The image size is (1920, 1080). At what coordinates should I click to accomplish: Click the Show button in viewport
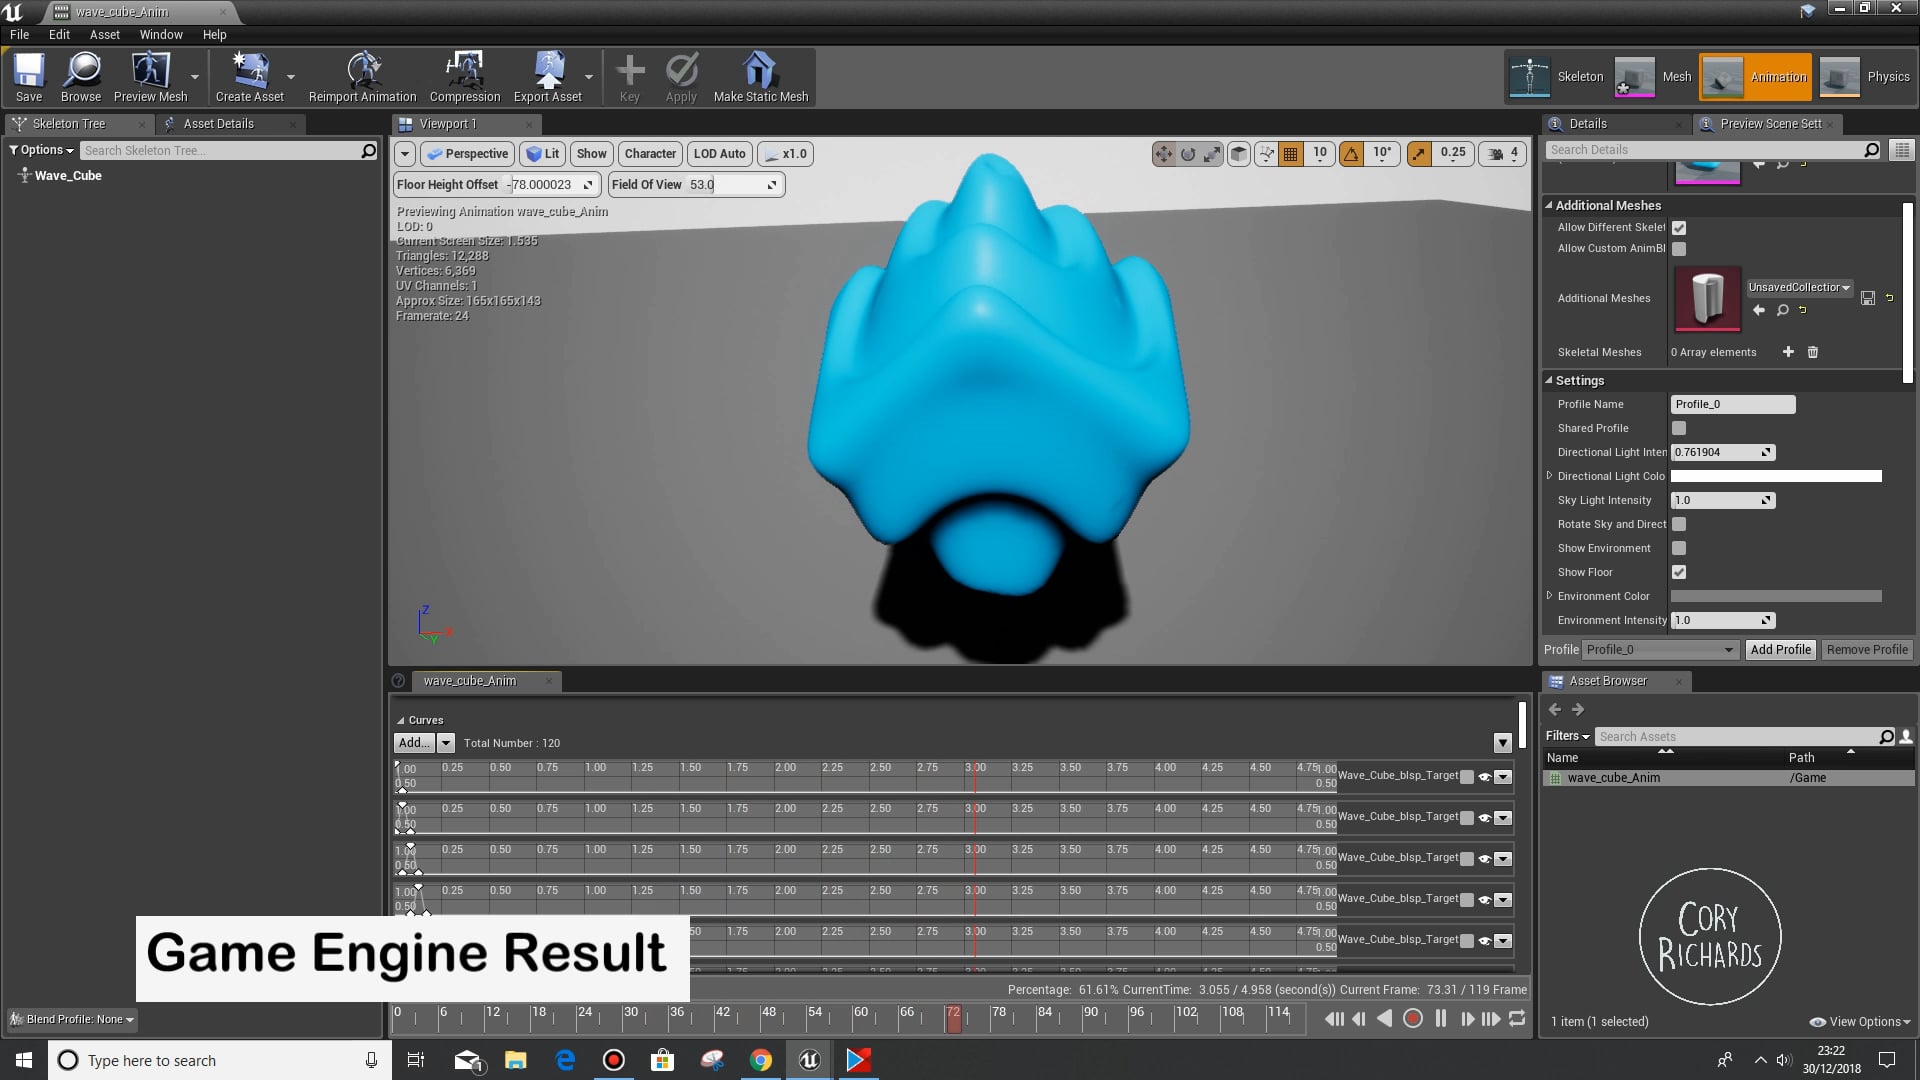click(591, 154)
